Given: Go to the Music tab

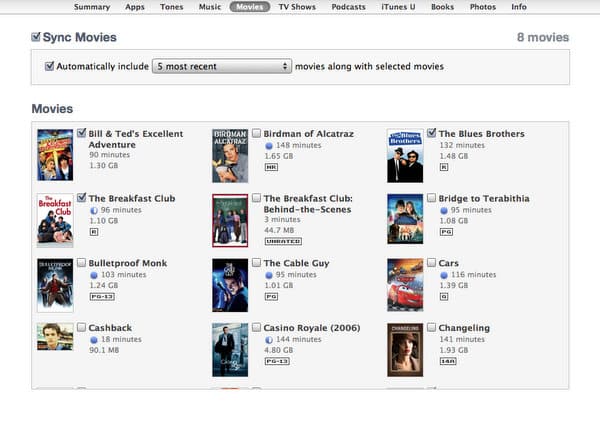Looking at the screenshot, I should 210,7.
